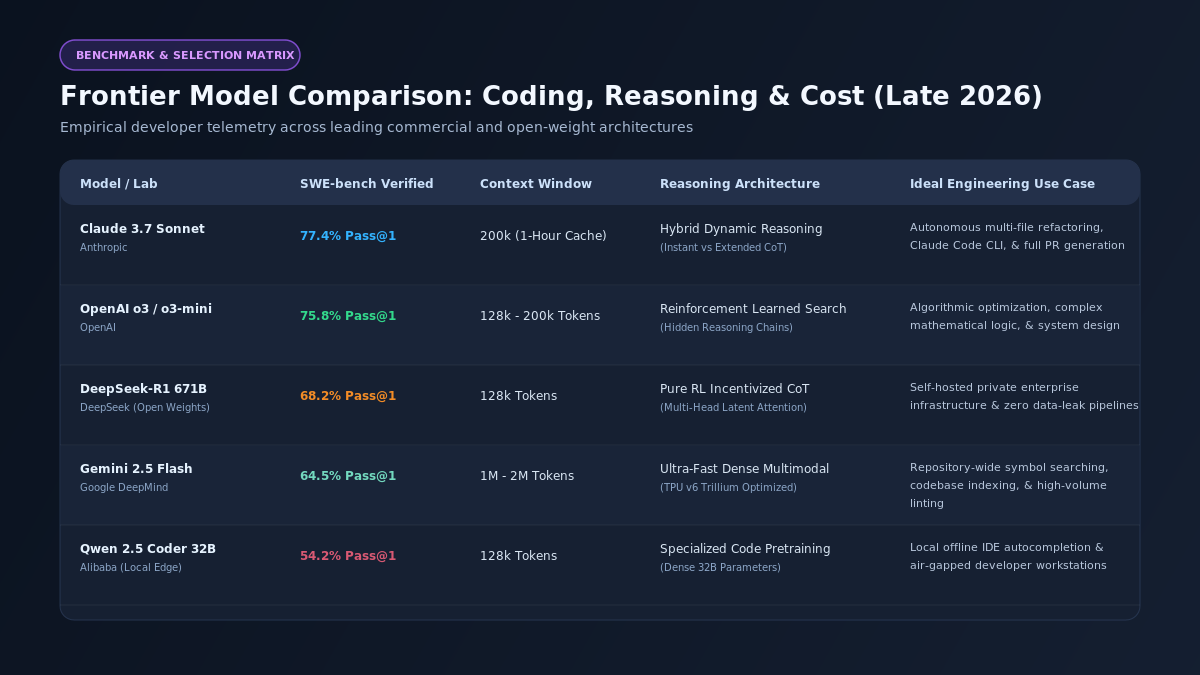The height and width of the screenshot is (675, 1200).
Task: Select the "SWE-bench Verified" column header
Action: pyautogui.click(x=367, y=184)
